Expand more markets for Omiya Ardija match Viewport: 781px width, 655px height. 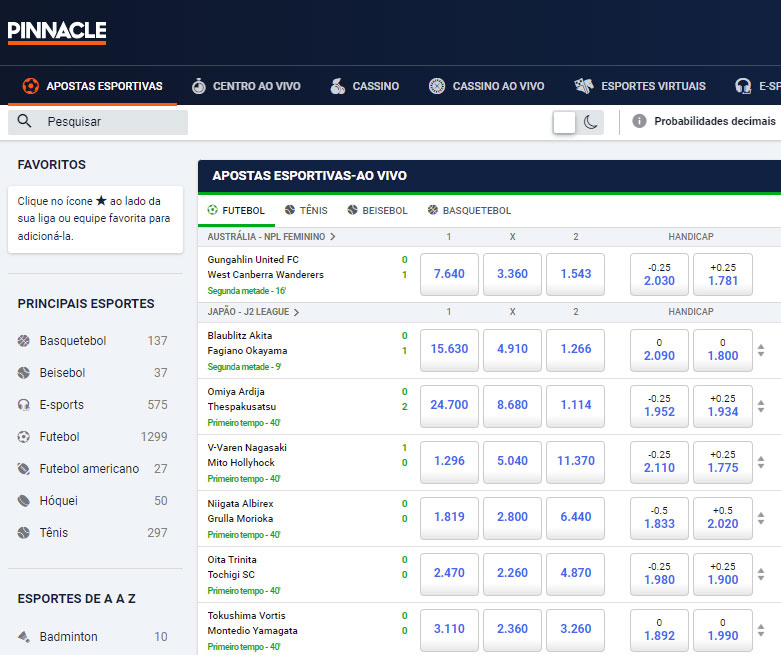pyautogui.click(x=761, y=406)
